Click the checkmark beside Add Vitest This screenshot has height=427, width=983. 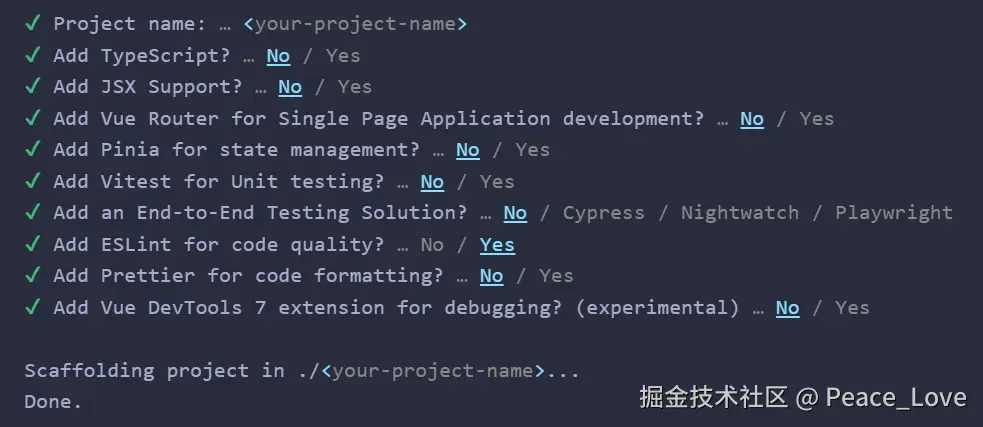tap(33, 181)
